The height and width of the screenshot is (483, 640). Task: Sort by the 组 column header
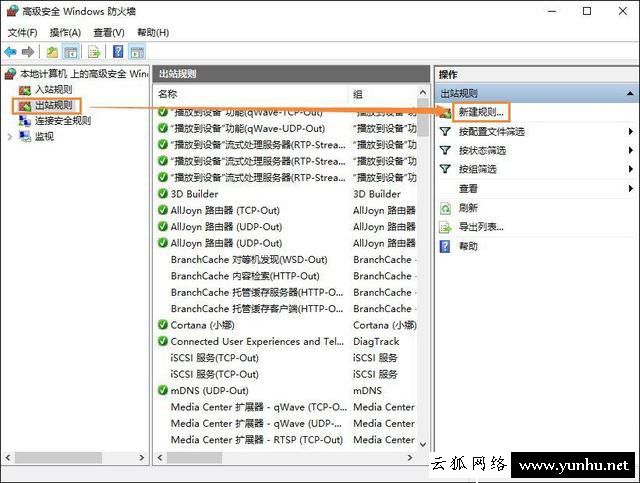382,94
